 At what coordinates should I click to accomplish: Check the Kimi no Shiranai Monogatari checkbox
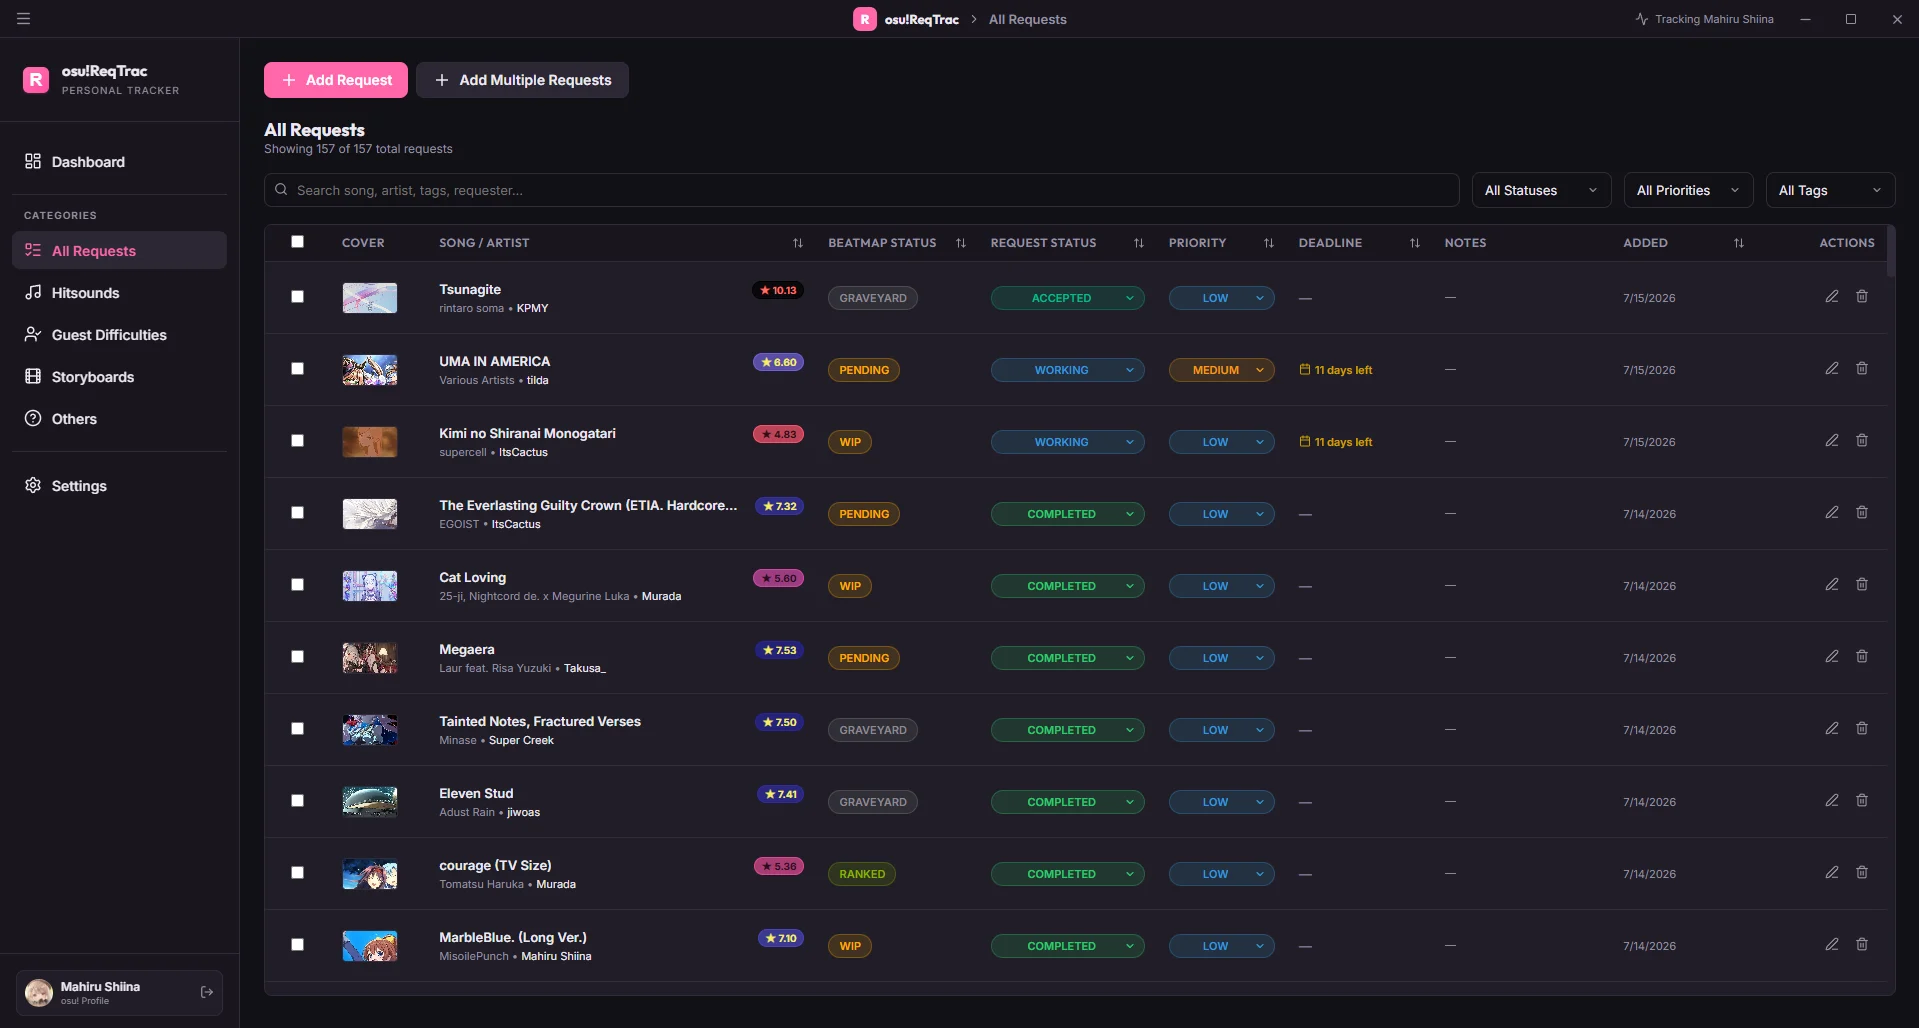(x=297, y=441)
